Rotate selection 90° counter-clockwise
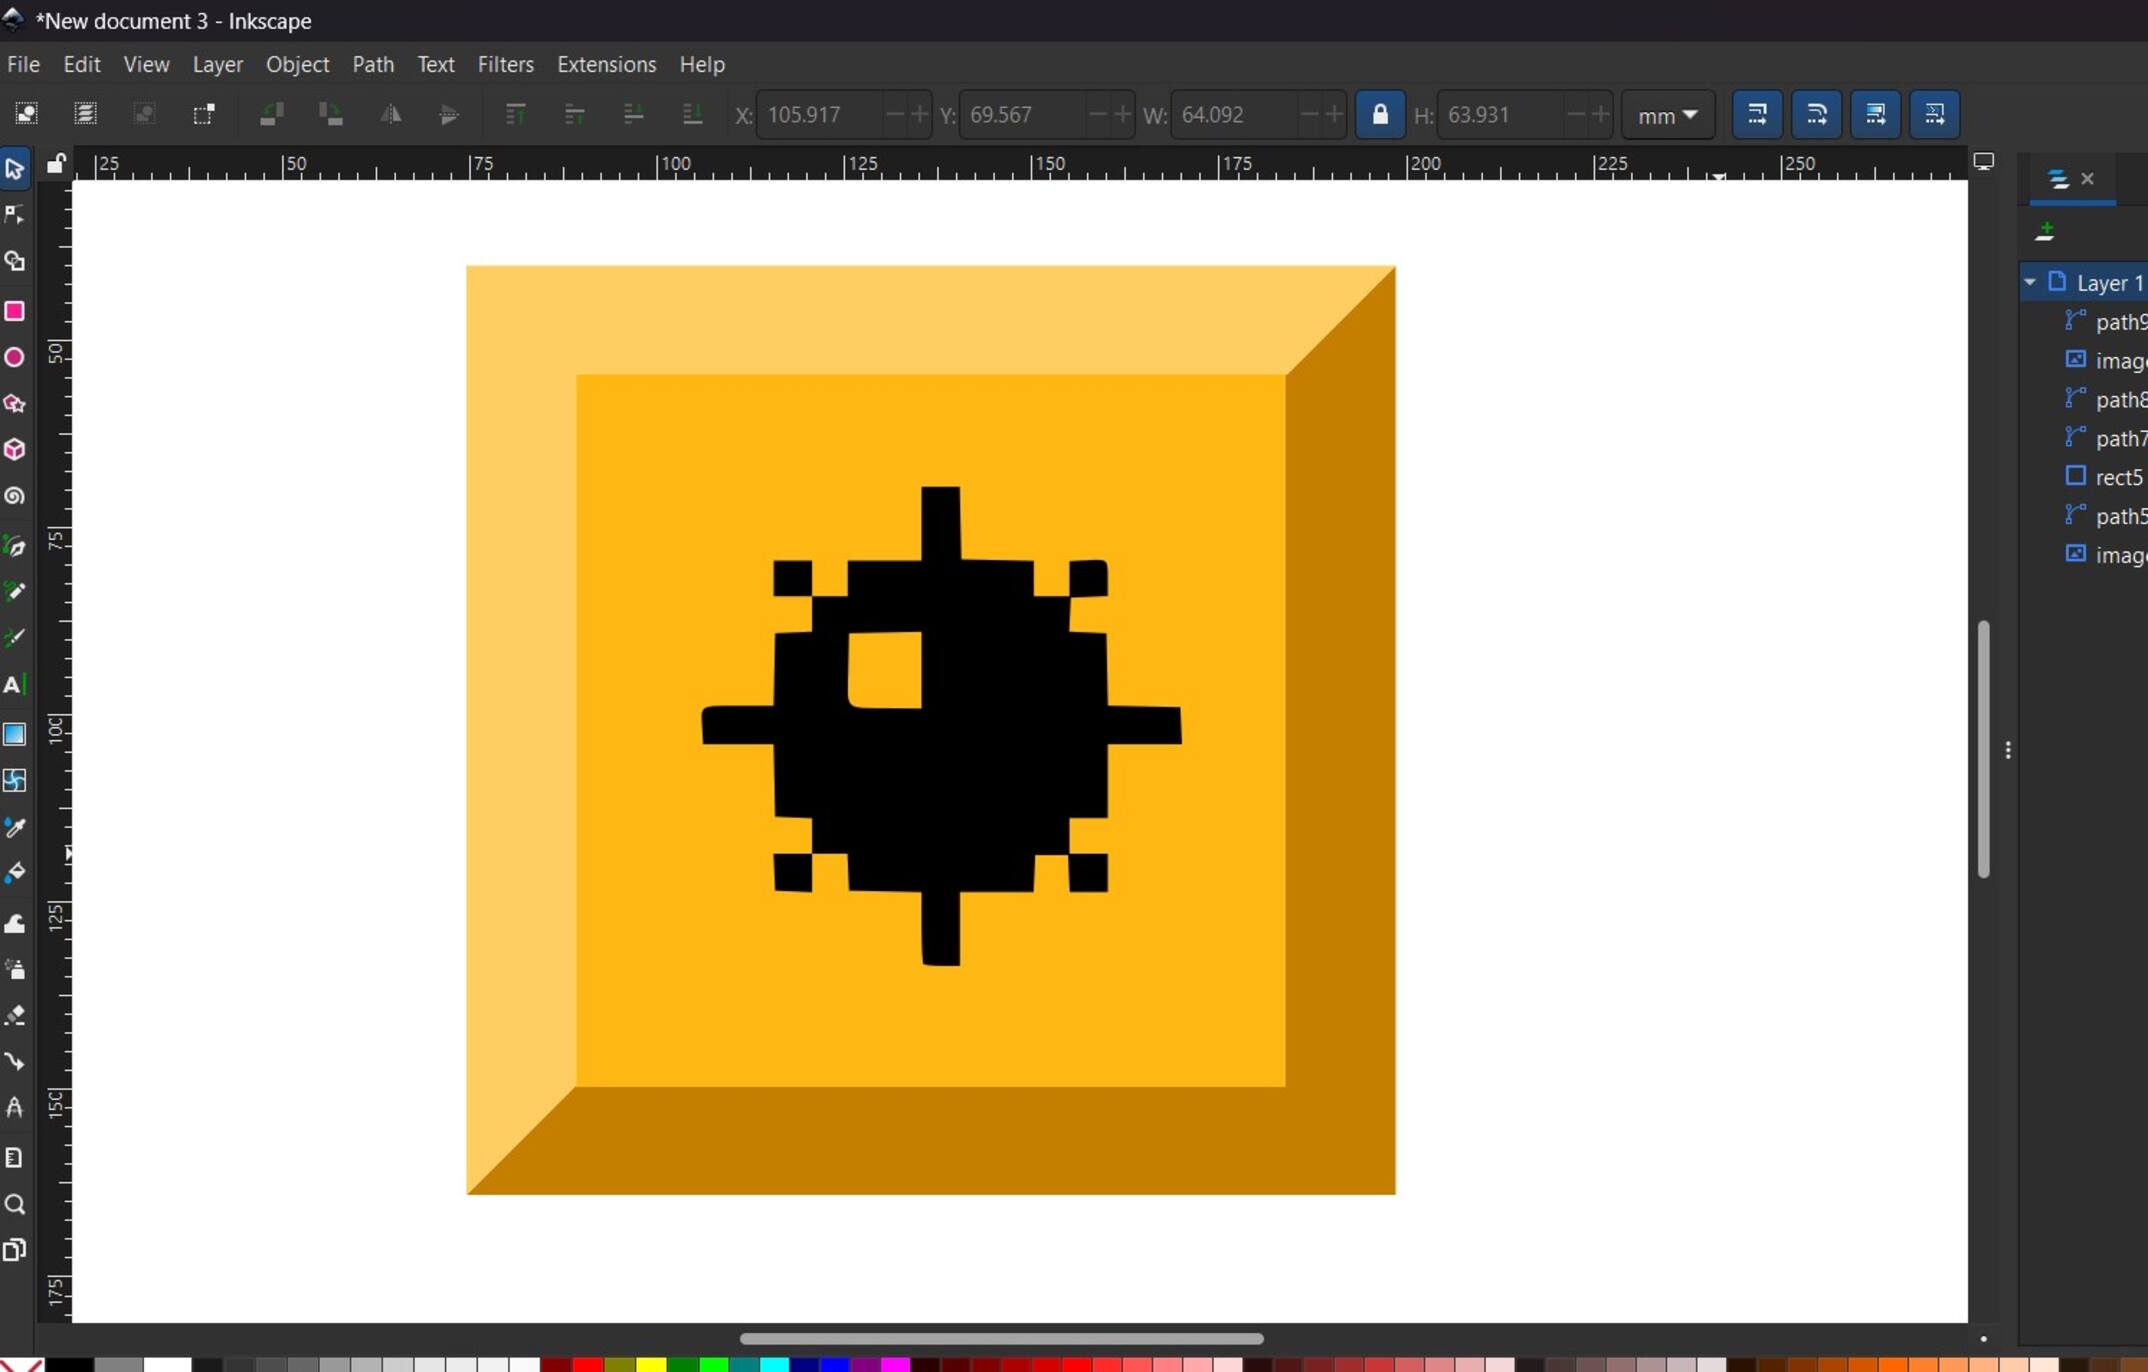Viewport: 2148px width, 1372px height. 272,114
